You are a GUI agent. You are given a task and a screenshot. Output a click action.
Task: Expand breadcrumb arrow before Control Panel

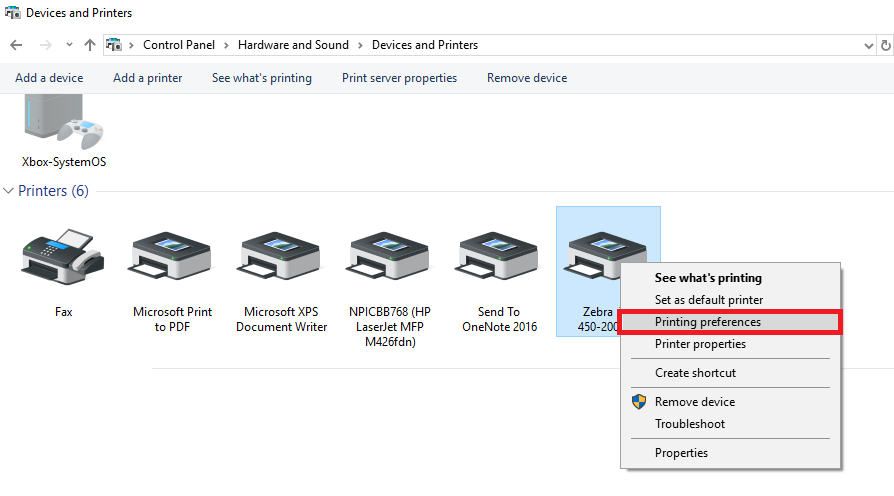point(131,45)
